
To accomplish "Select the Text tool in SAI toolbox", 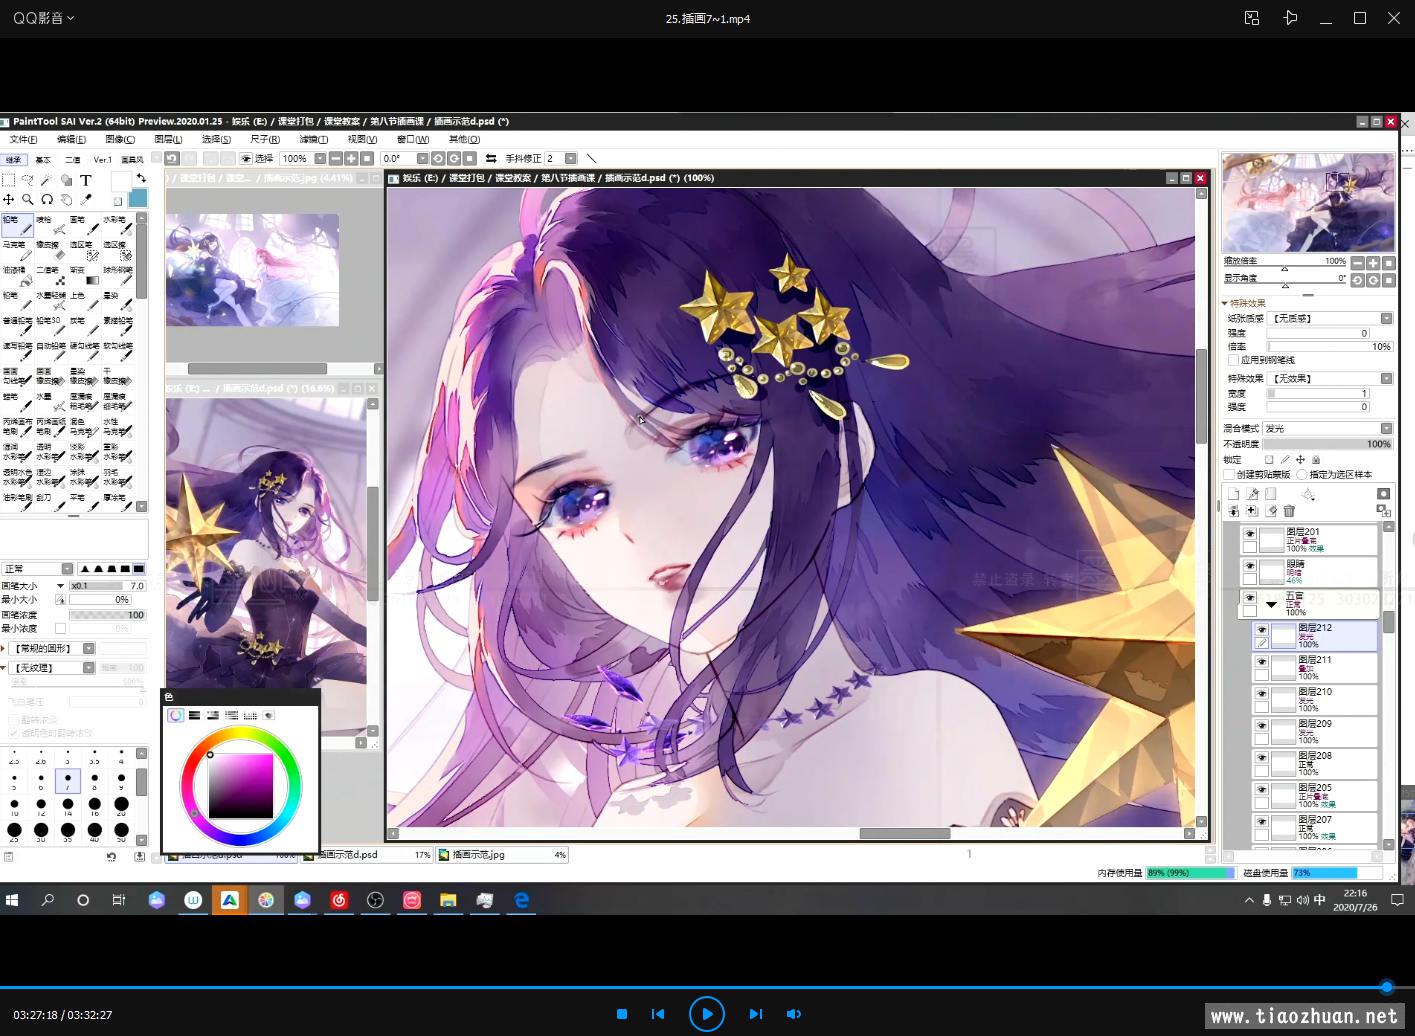I will coord(86,181).
